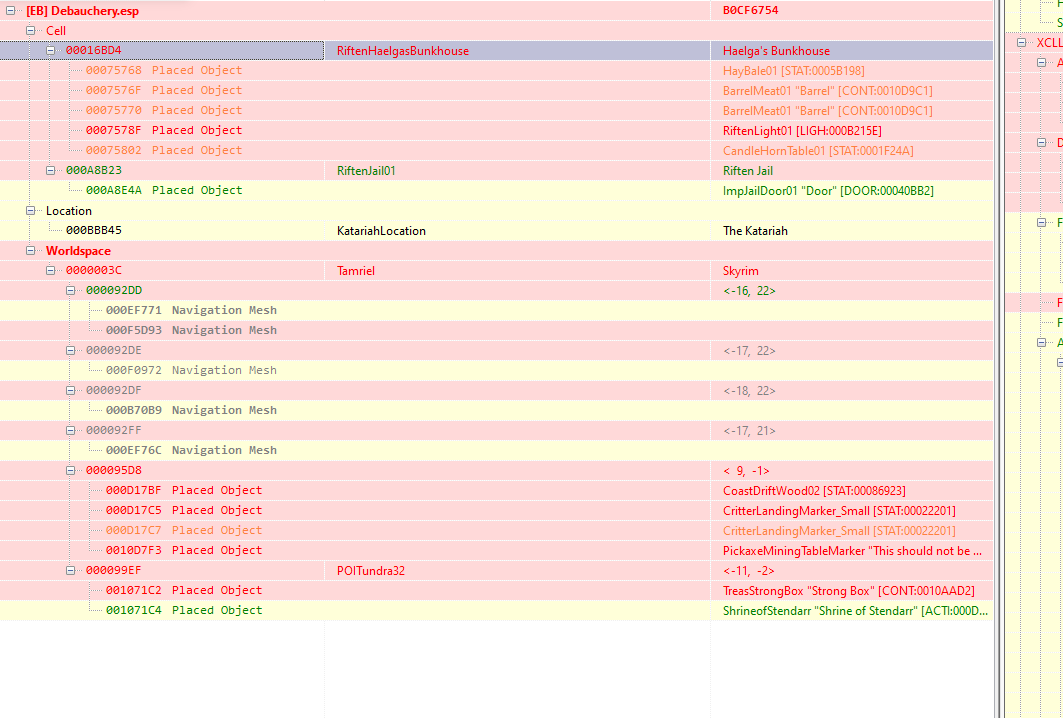Image resolution: width=1063 pixels, height=718 pixels.
Task: Select the 001071C4 ShrineofStendarr row
Action: 496,610
